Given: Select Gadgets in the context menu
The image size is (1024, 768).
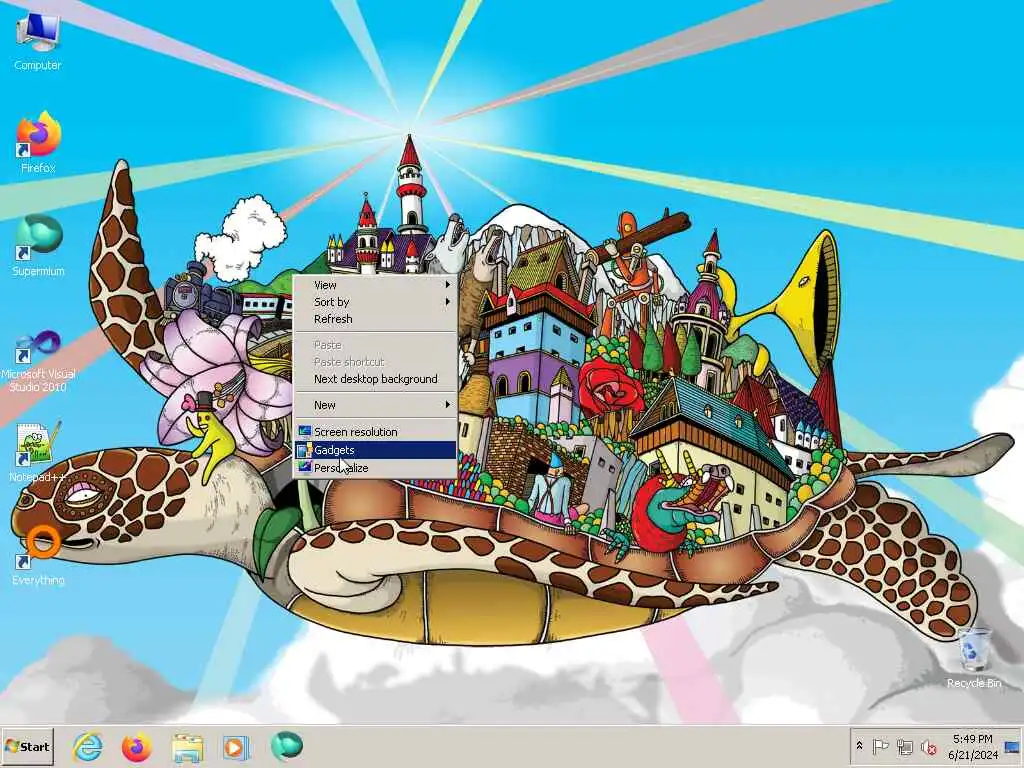Looking at the screenshot, I should 375,450.
